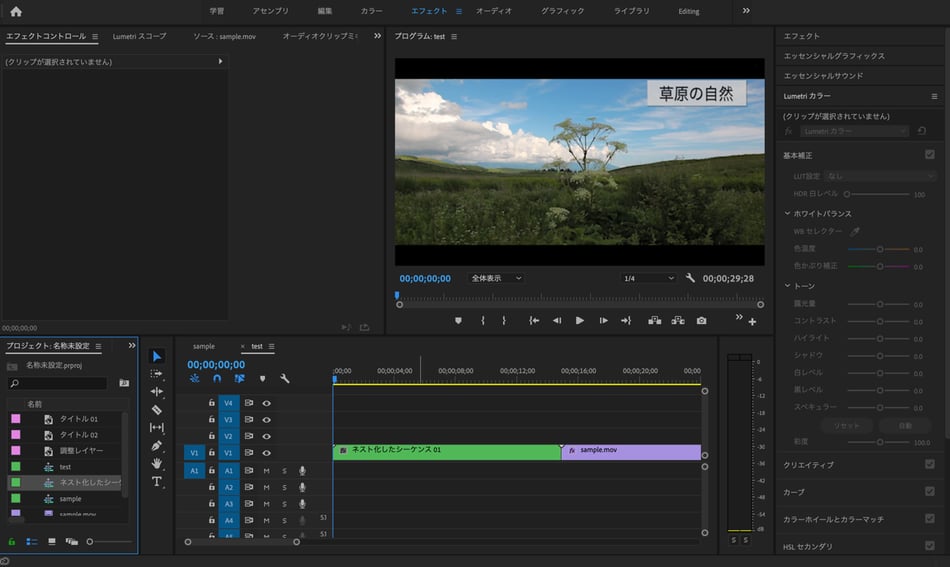Choose the Hand tool
The image size is (950, 567).
157,464
